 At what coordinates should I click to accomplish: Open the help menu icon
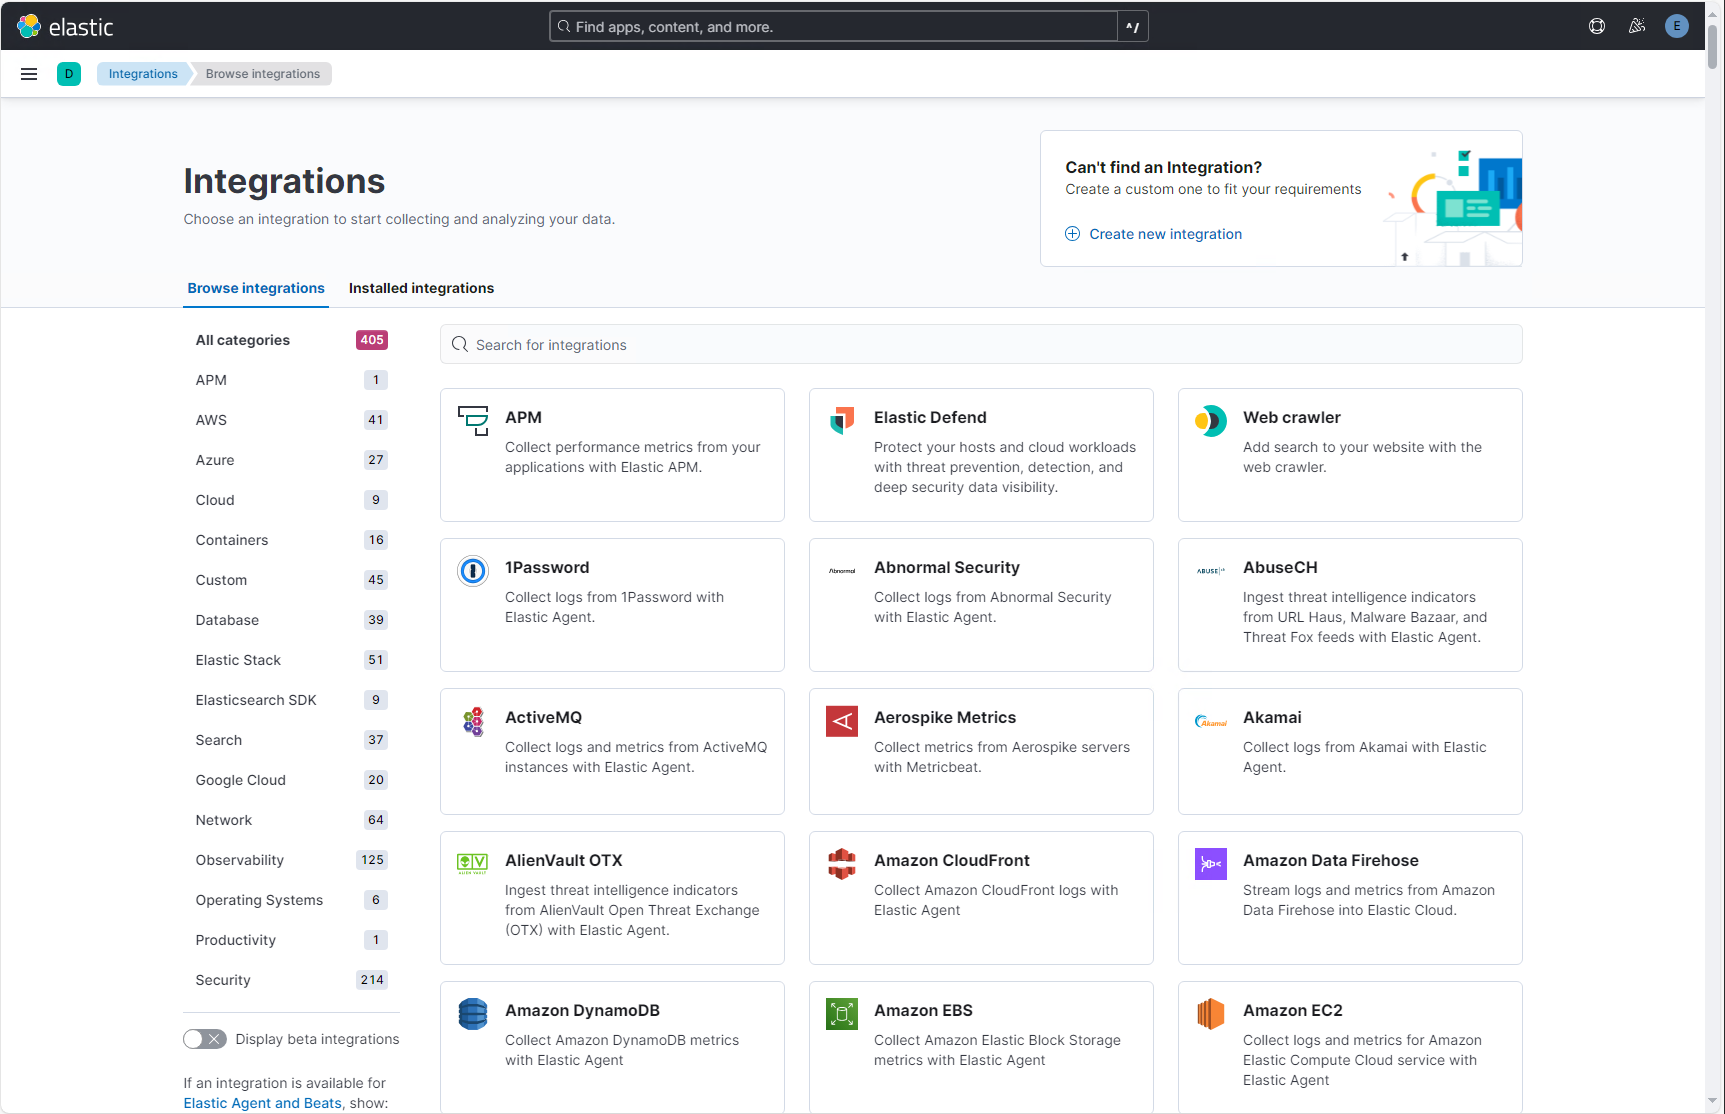click(x=1597, y=26)
